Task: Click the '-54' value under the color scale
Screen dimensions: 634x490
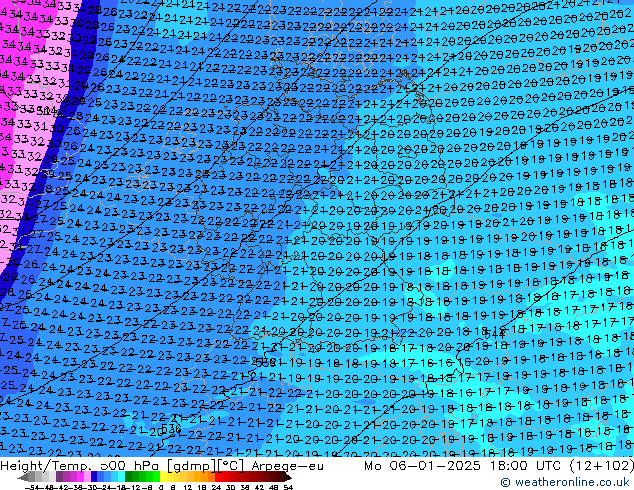Action: tap(31, 487)
